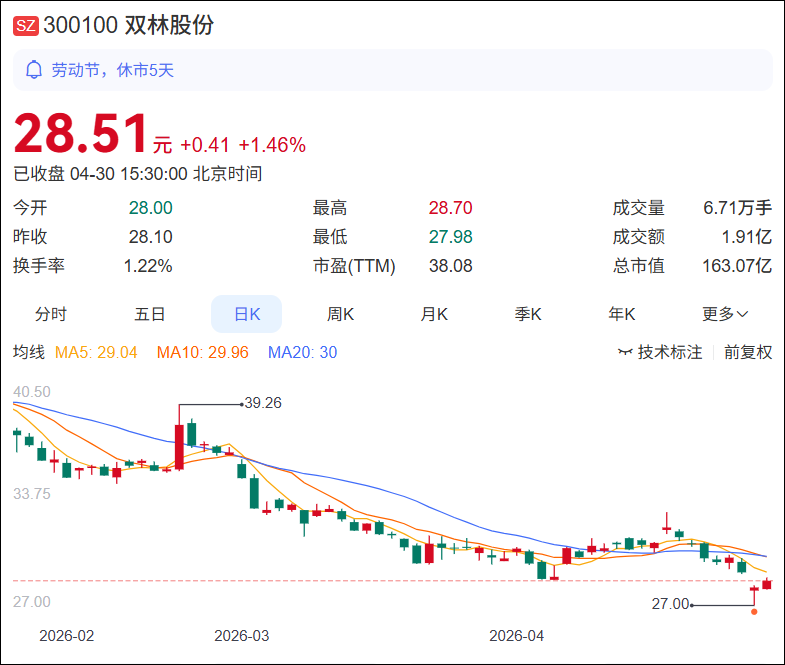Click the 2026-03 date axis label
The height and width of the screenshot is (665, 785).
coord(241,635)
